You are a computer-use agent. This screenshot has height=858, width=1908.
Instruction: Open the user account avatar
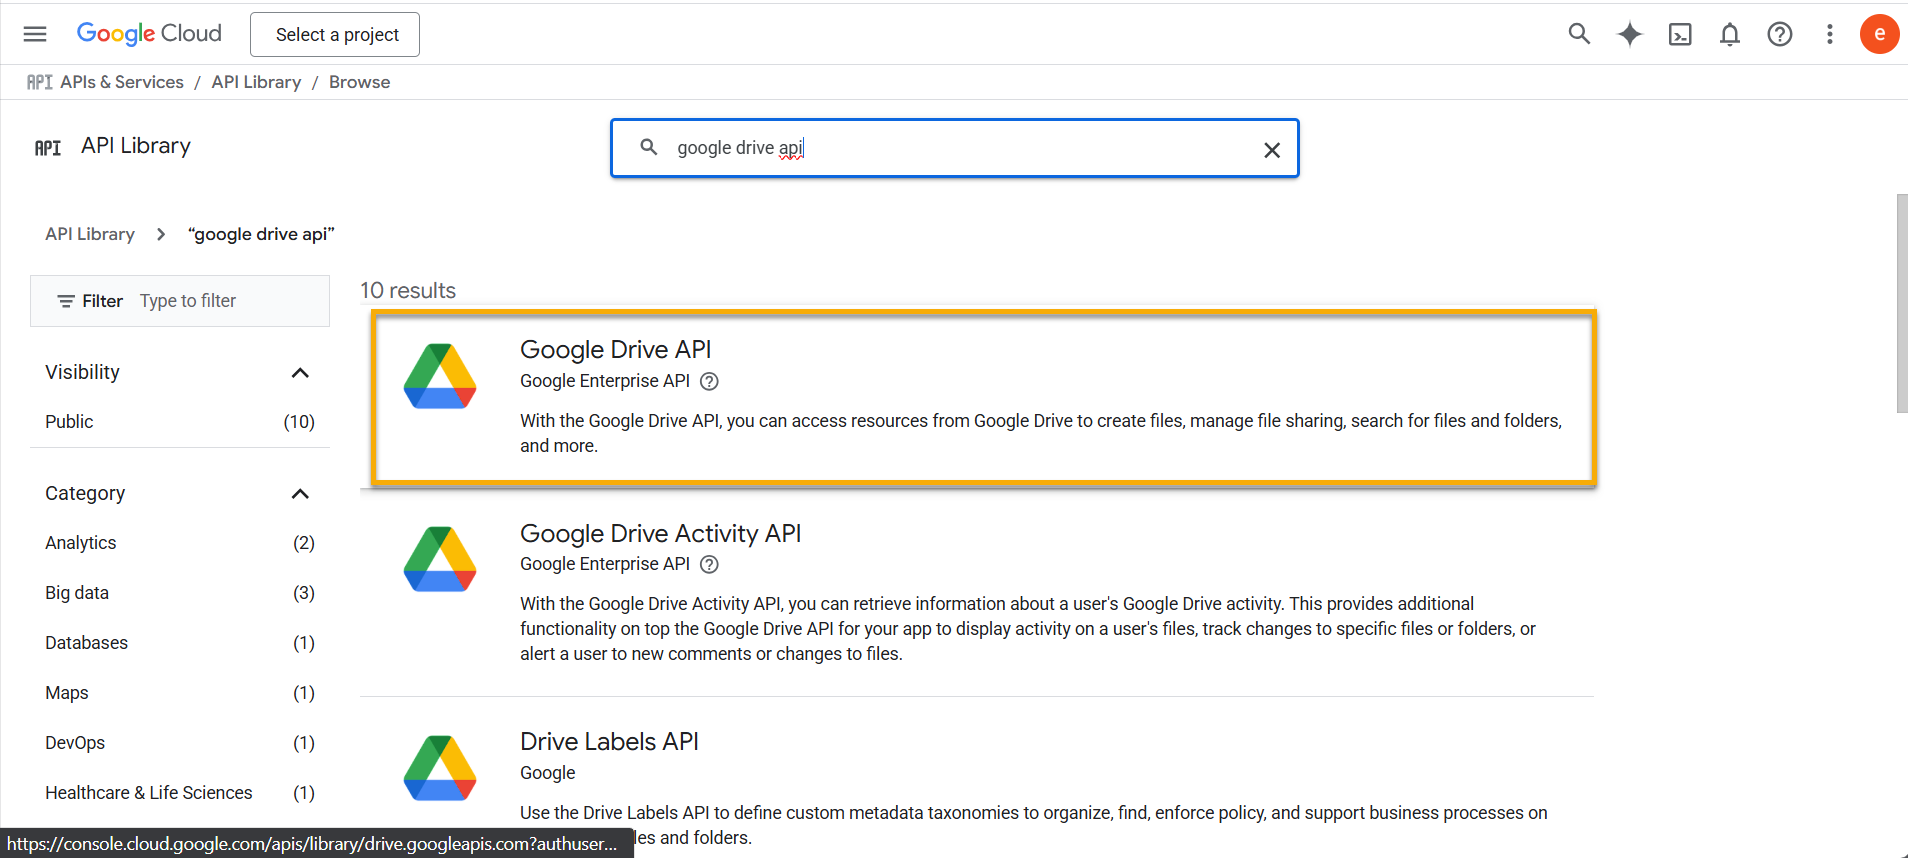(x=1880, y=34)
